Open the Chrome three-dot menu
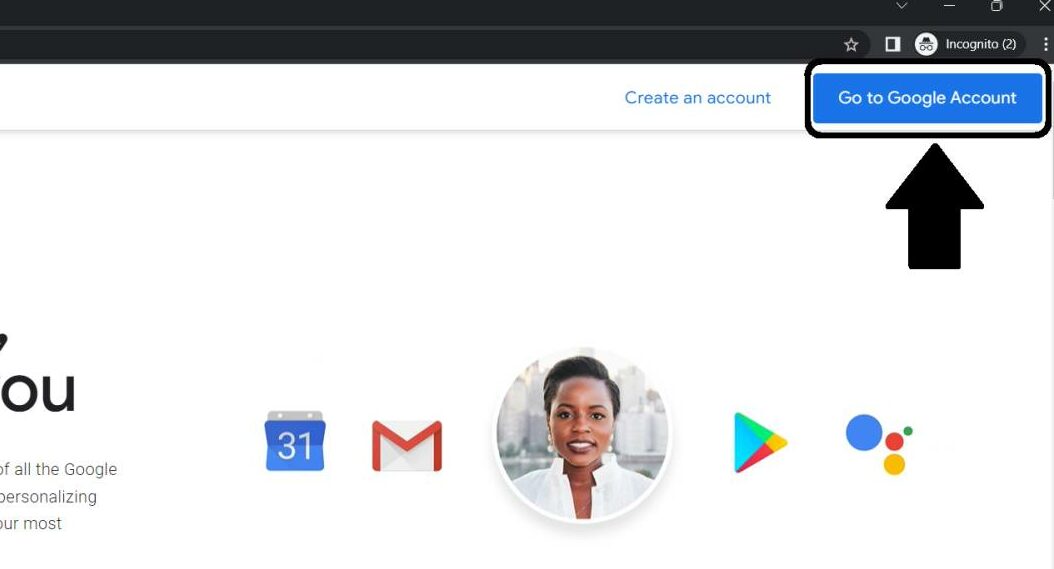Screen dimensions: 1054x569 (1045, 44)
